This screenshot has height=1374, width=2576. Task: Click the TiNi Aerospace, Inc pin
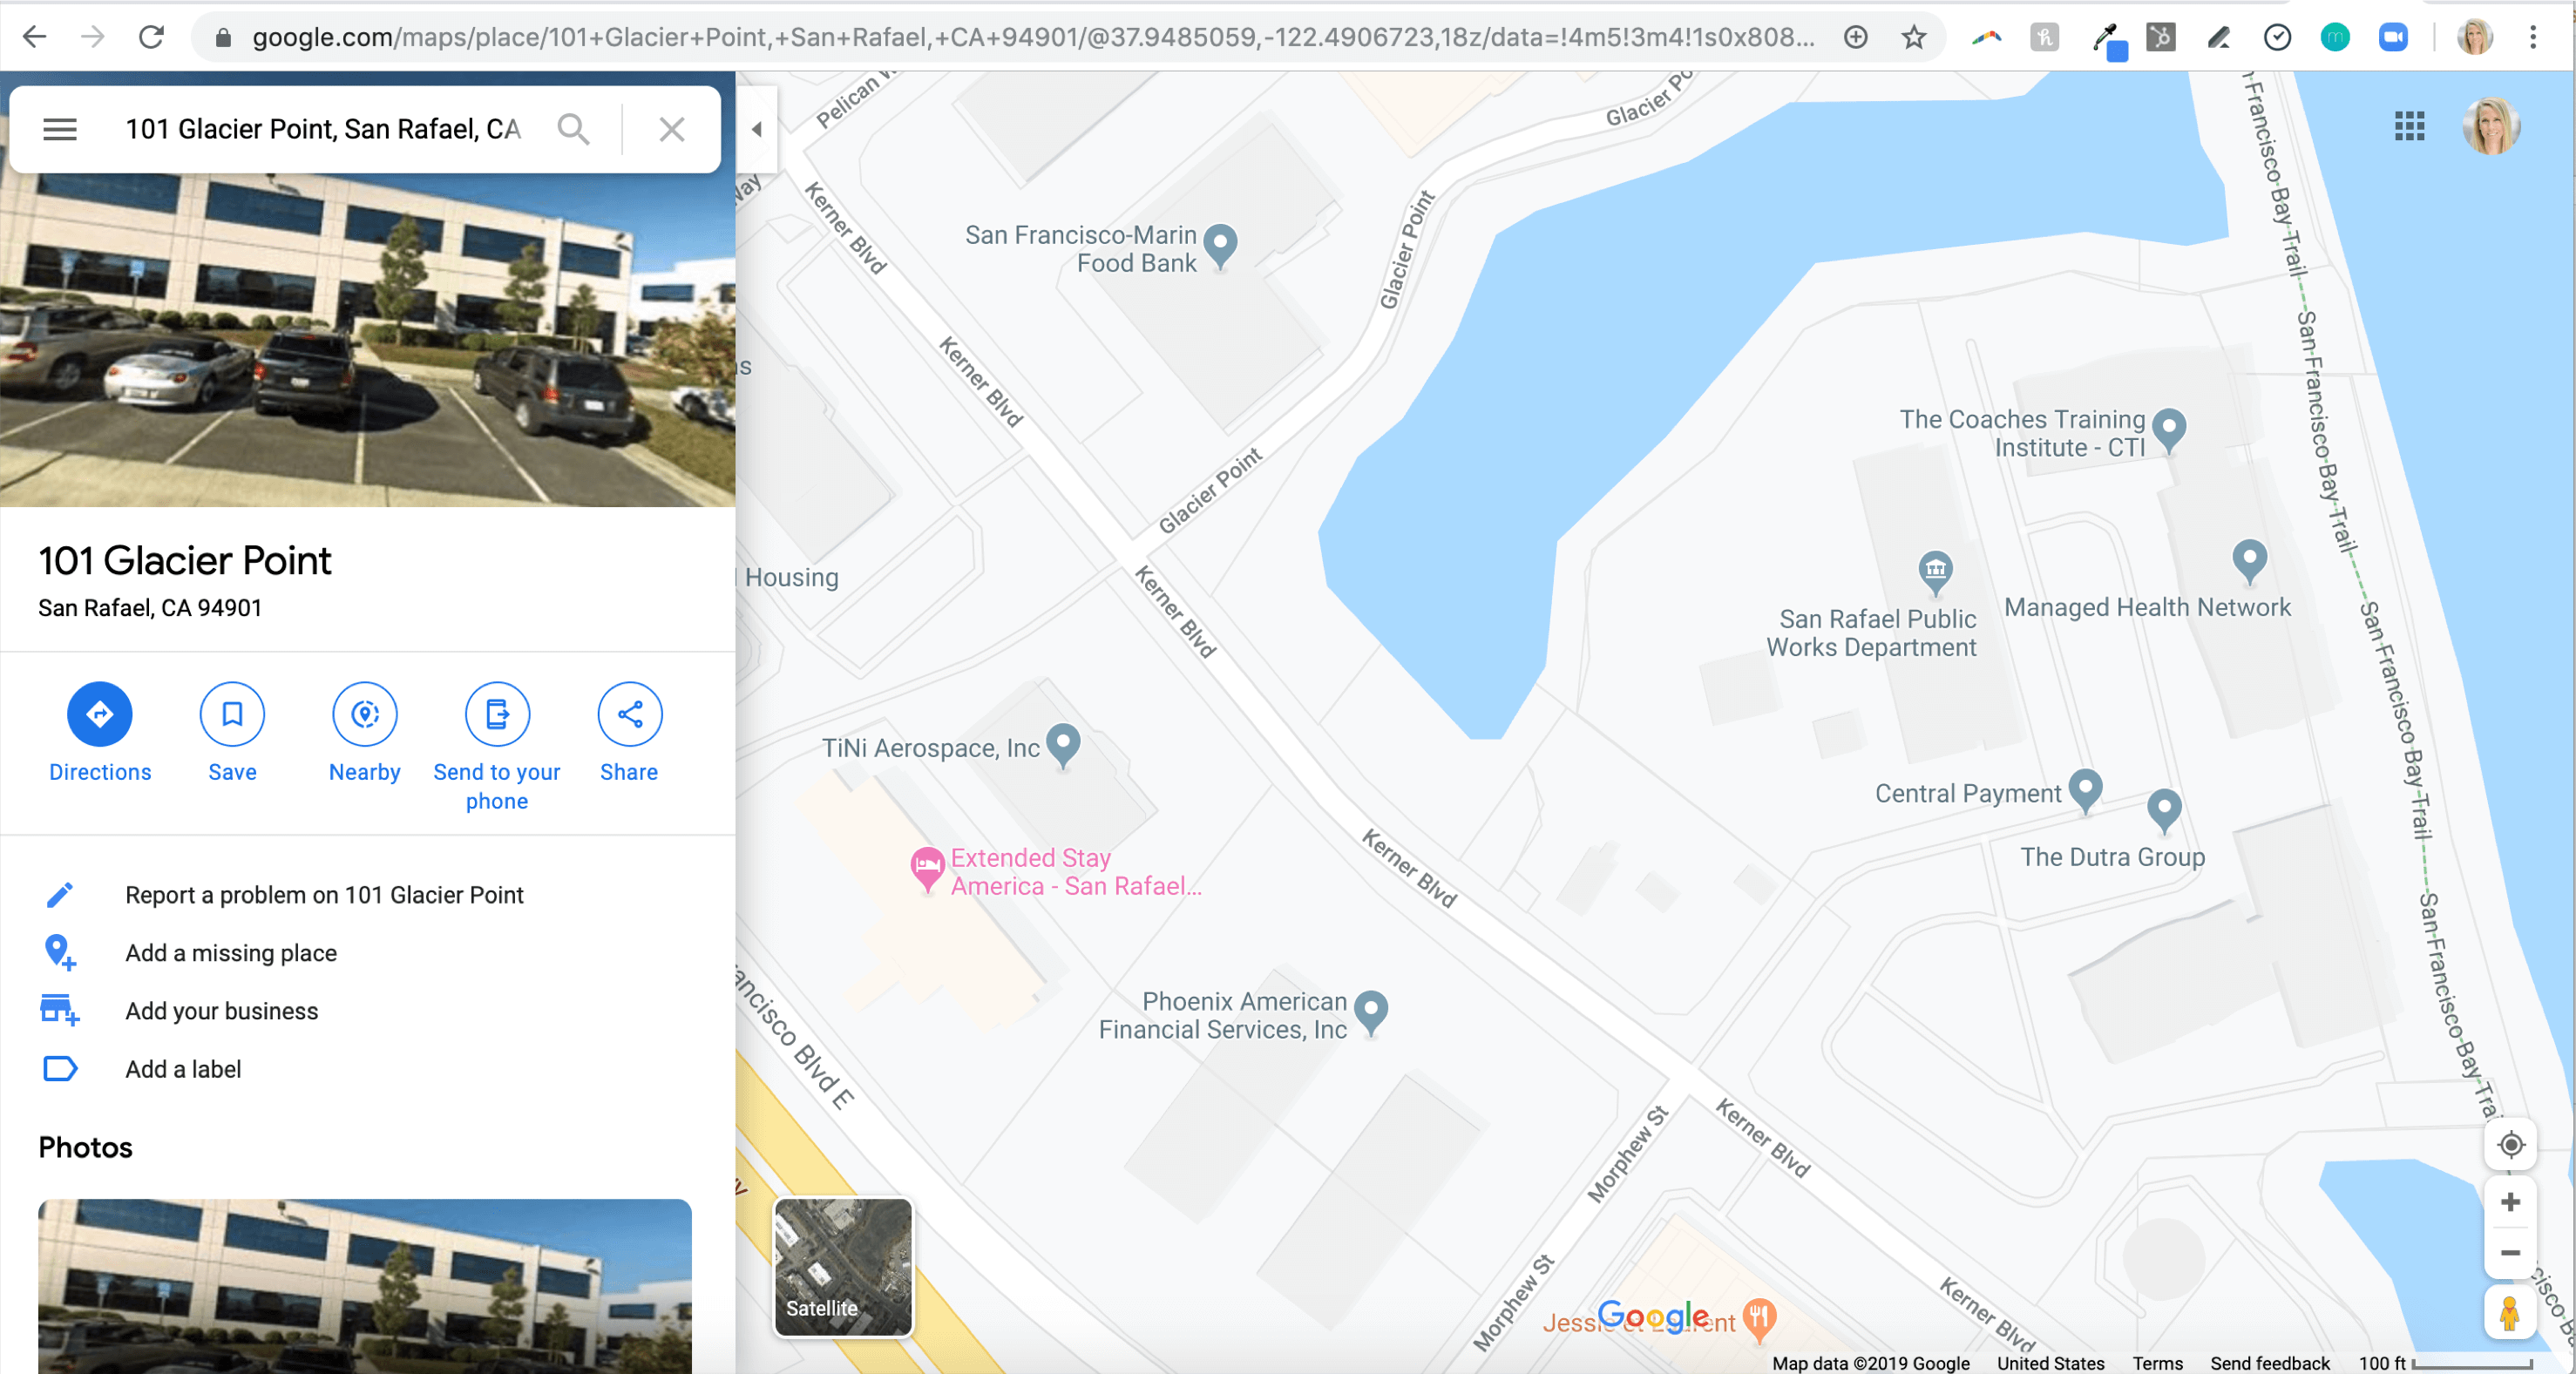[x=1063, y=745]
